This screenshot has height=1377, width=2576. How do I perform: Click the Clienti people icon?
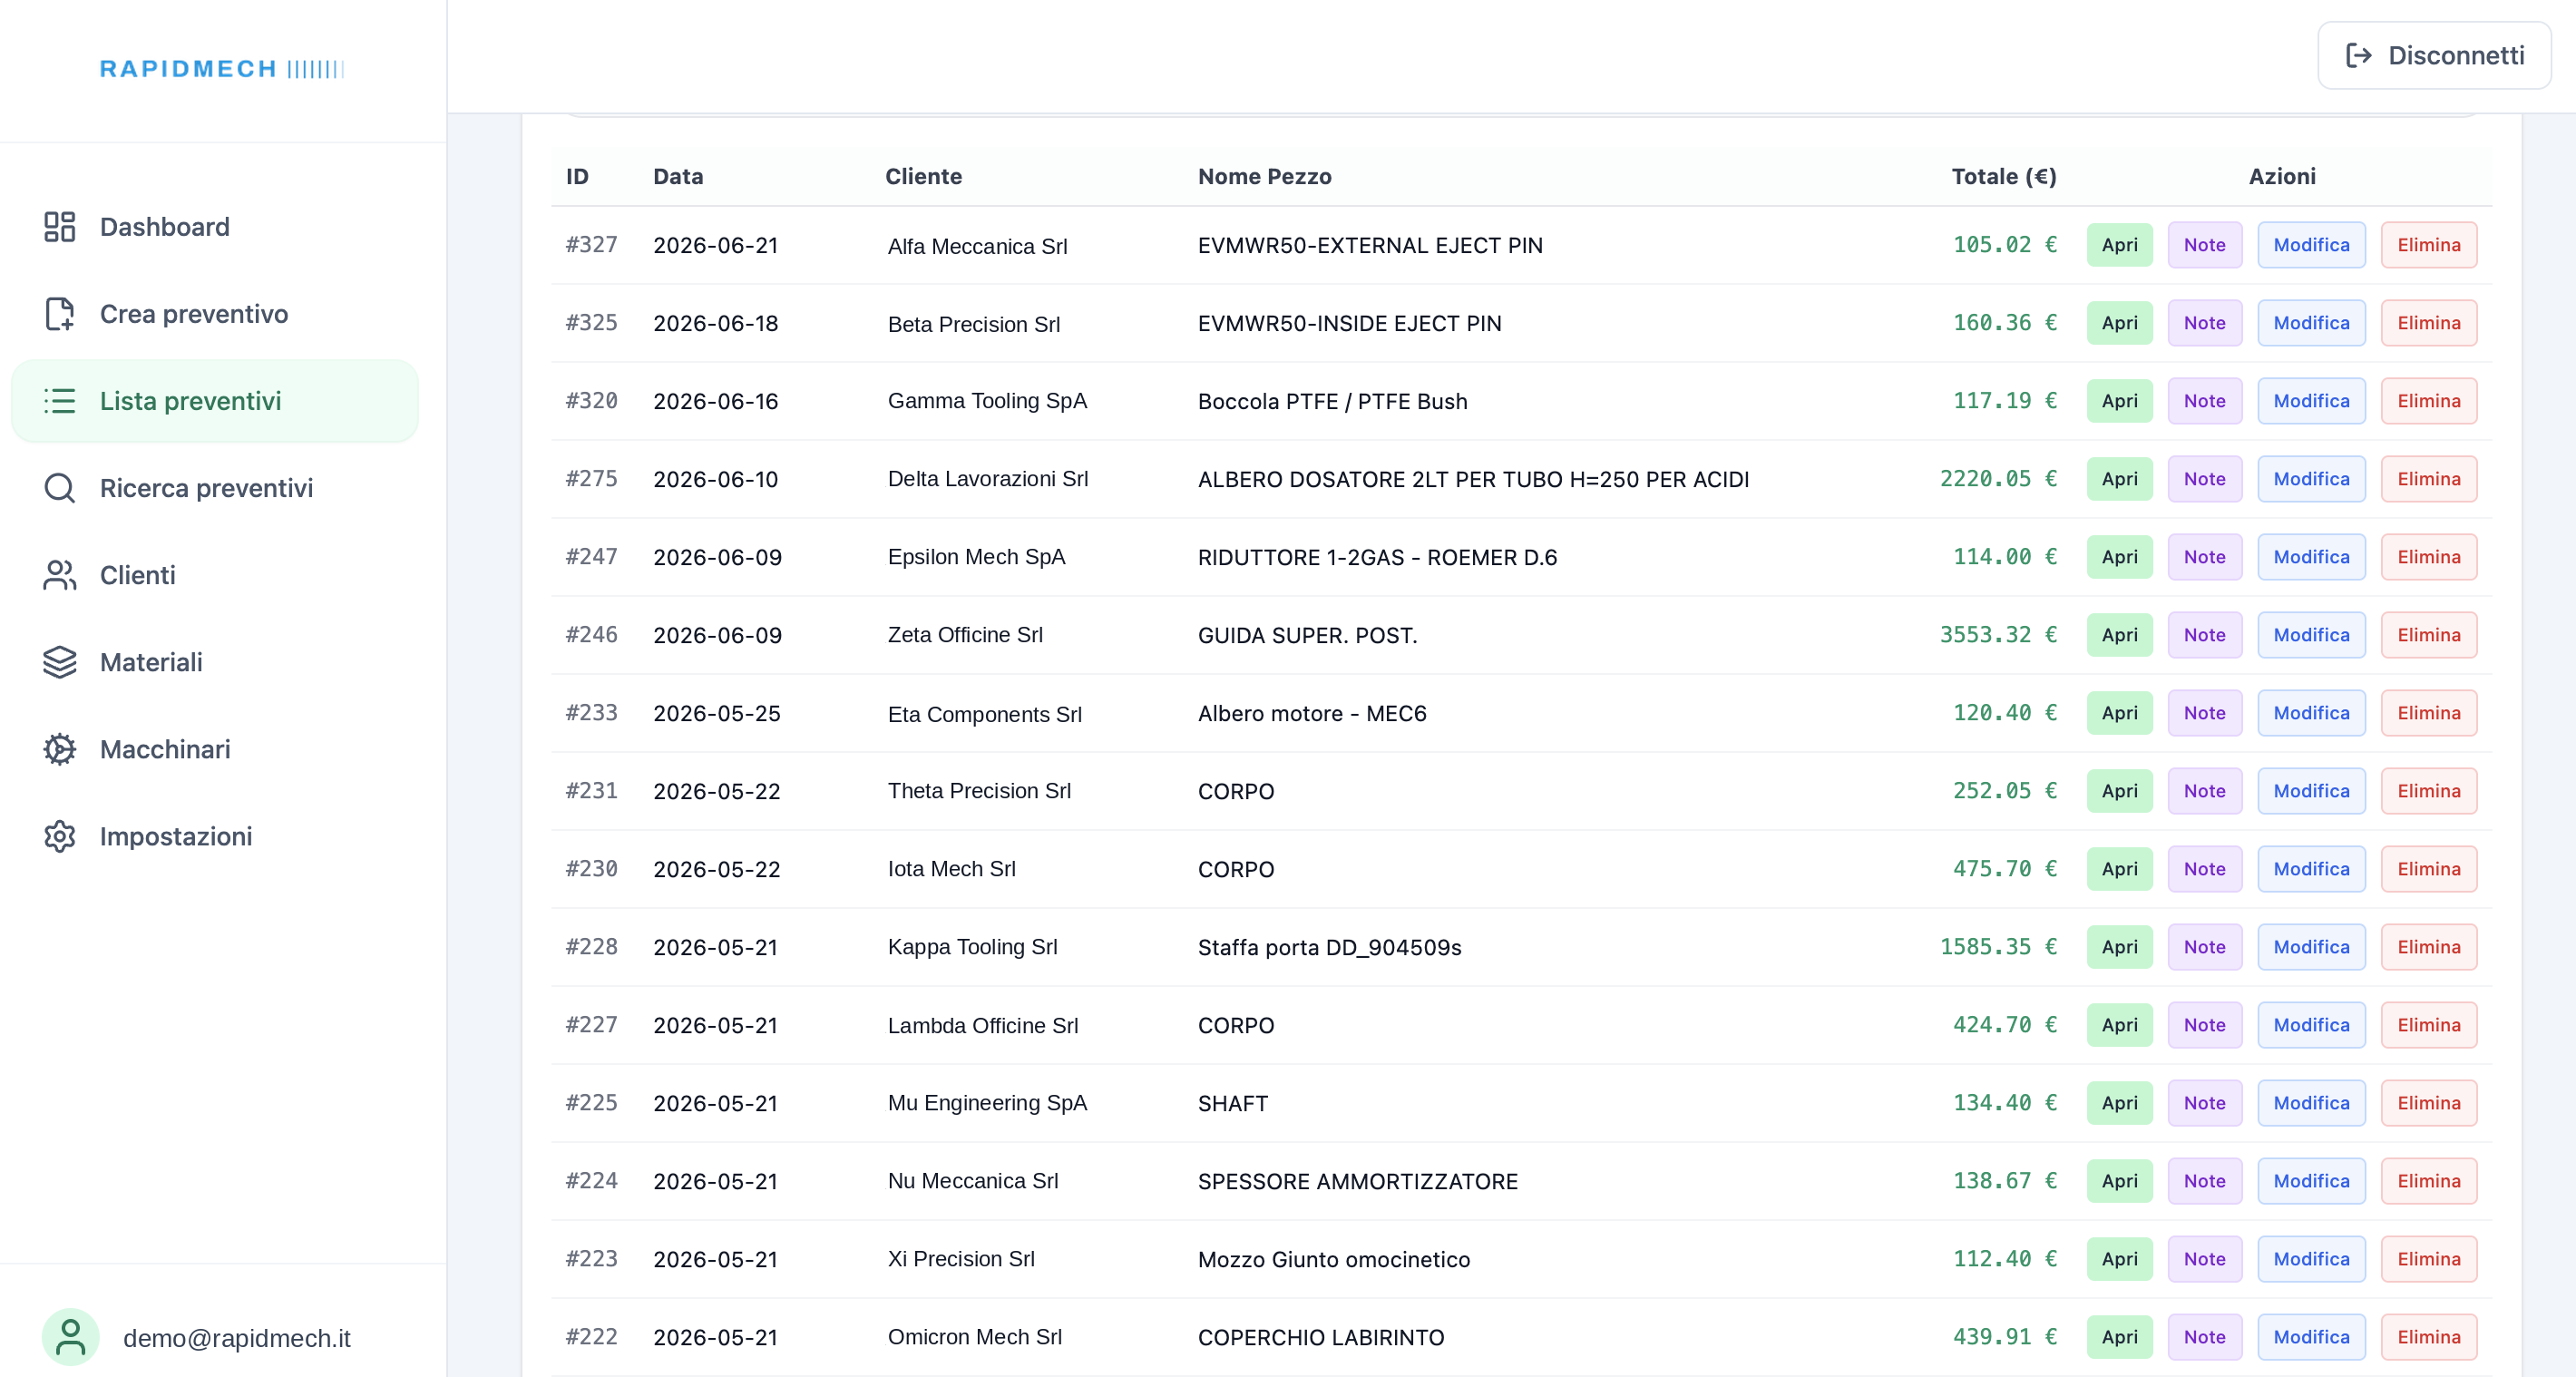[59, 575]
